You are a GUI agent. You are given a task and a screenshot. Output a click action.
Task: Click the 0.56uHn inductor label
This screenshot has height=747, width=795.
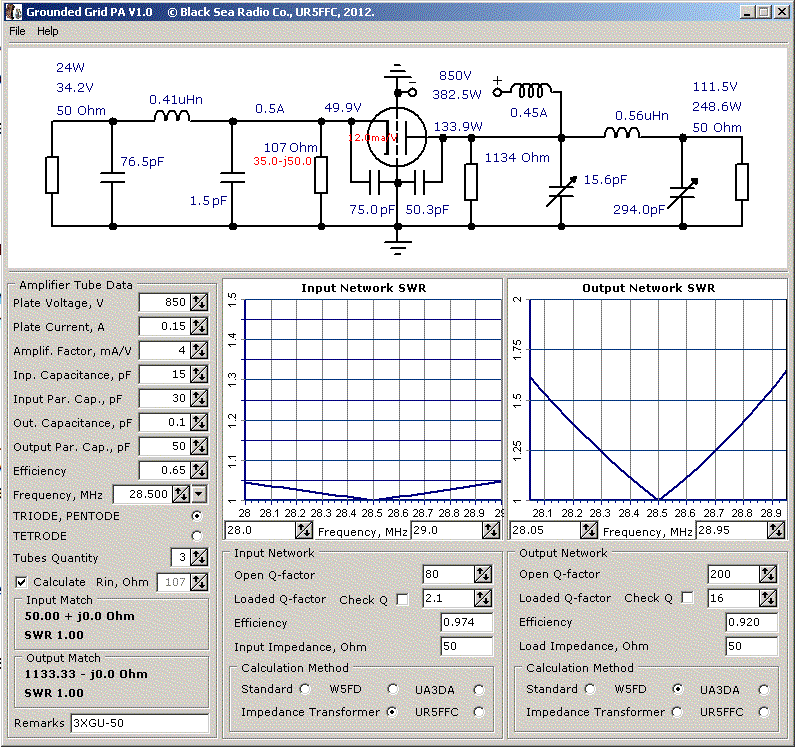(642, 116)
